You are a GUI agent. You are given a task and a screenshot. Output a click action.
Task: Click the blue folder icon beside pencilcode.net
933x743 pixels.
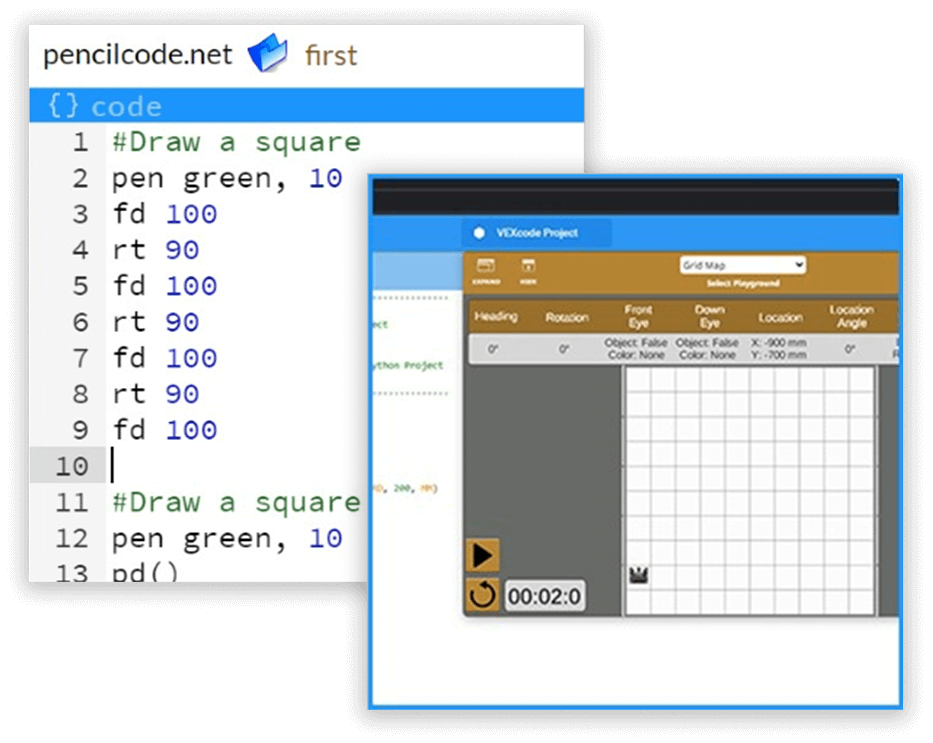pos(267,54)
